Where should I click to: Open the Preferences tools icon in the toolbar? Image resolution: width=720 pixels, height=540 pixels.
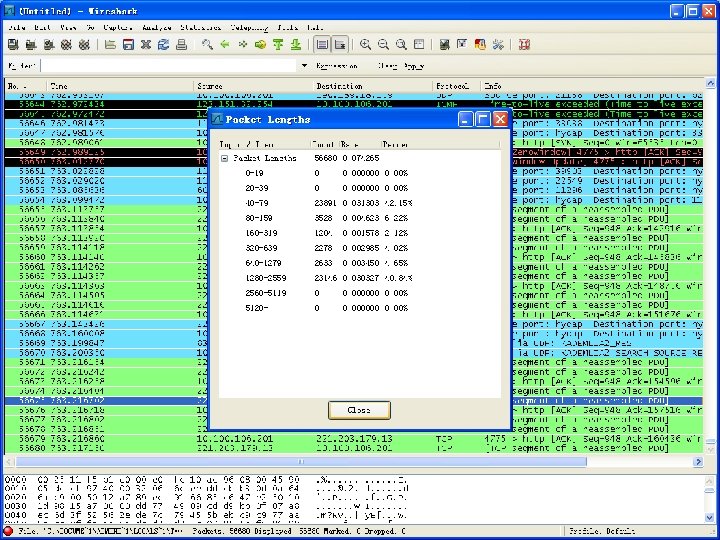(x=497, y=45)
